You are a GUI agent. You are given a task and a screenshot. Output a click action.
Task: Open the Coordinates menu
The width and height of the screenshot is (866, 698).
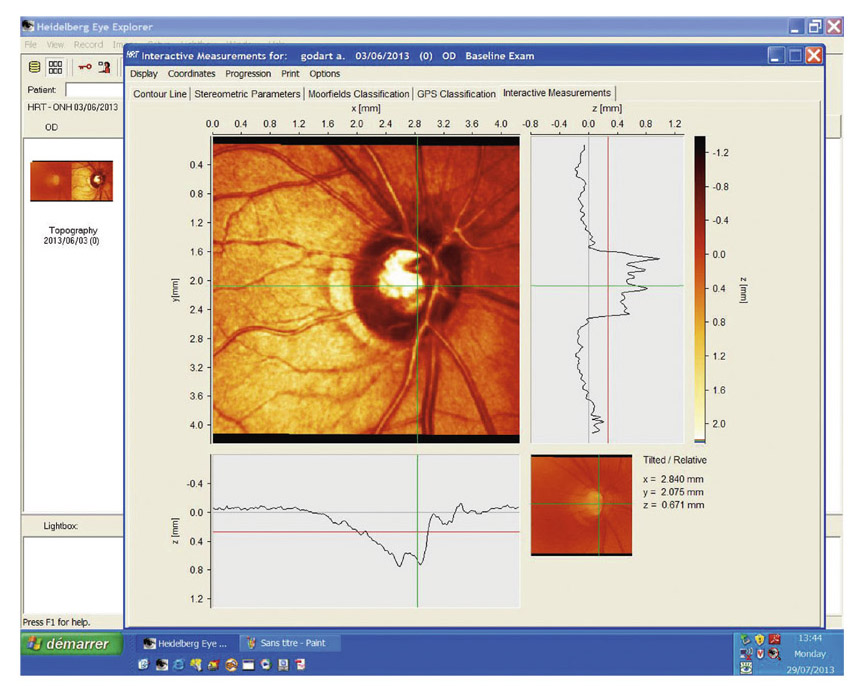pos(192,74)
